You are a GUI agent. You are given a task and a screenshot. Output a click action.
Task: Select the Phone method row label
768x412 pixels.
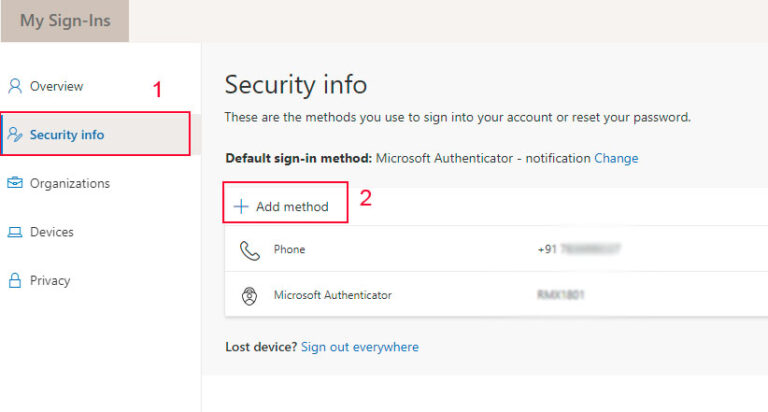click(290, 249)
